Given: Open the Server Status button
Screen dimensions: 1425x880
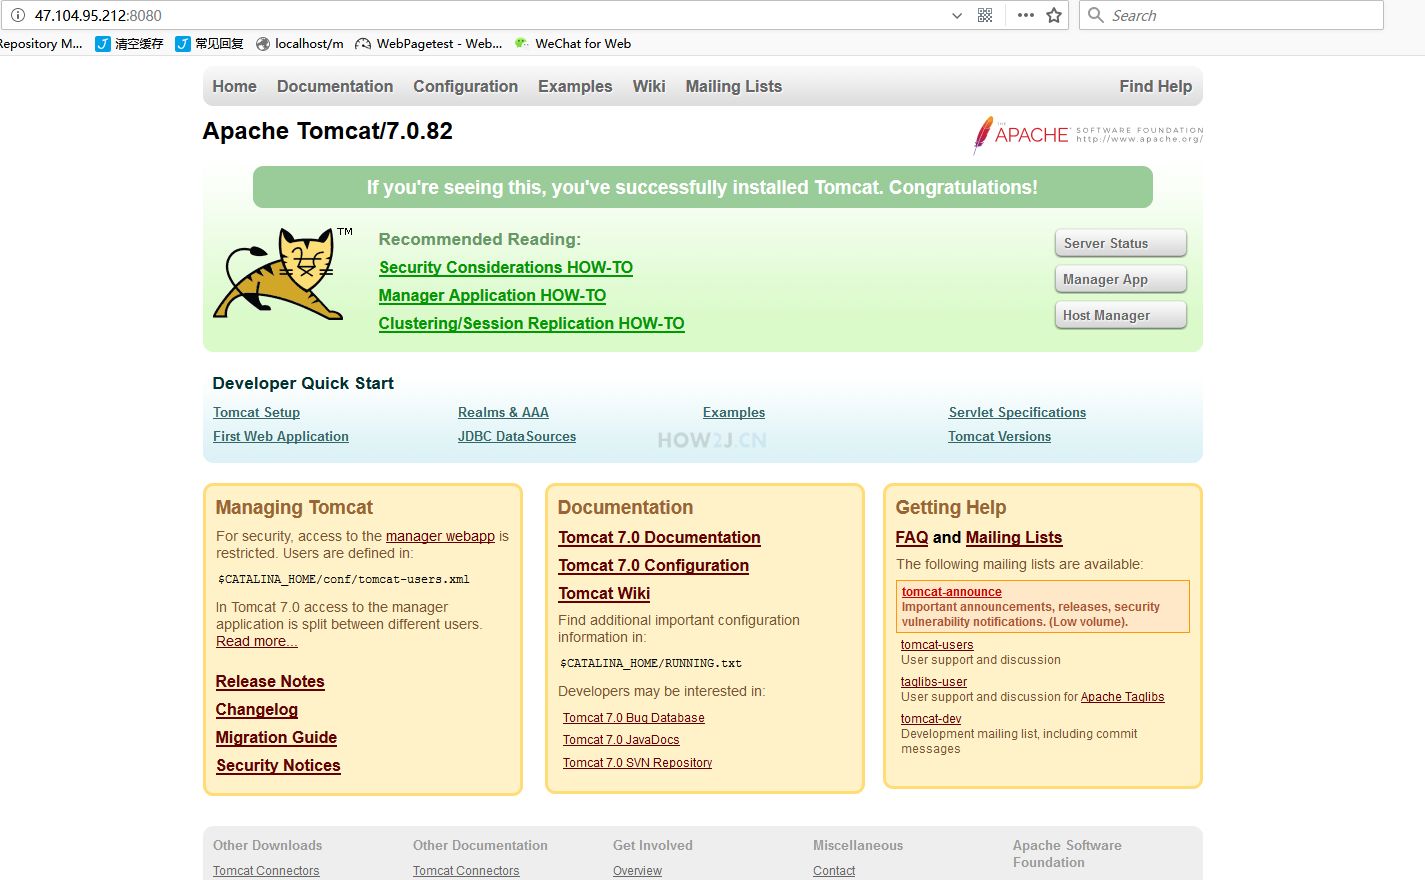Looking at the screenshot, I should 1121,243.
